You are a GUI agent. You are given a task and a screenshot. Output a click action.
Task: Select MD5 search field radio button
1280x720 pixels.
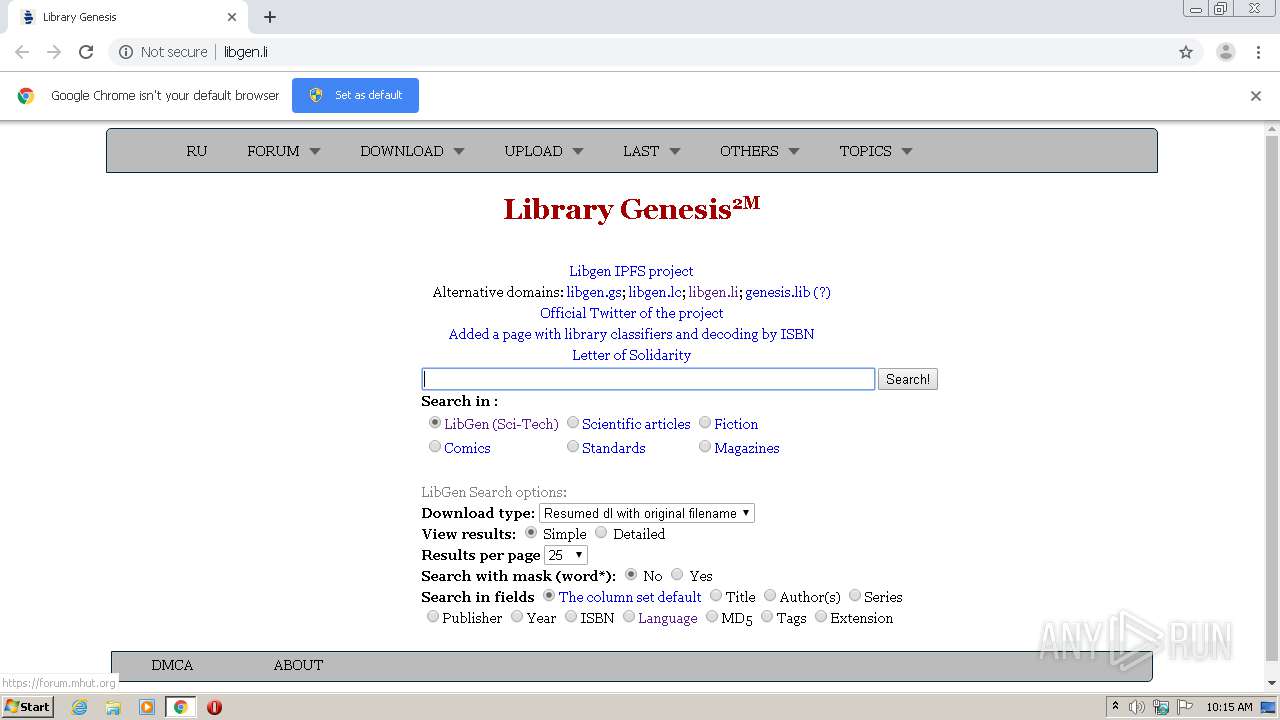coord(712,617)
